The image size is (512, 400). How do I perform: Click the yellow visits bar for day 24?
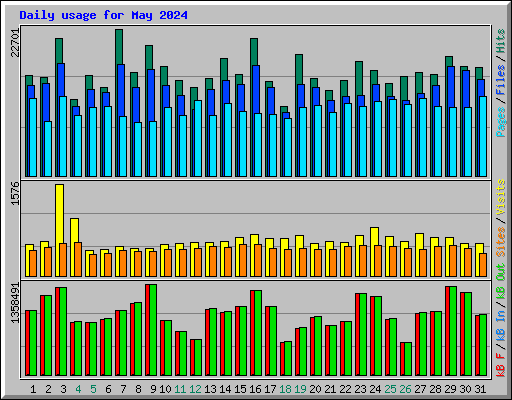pos(374,236)
